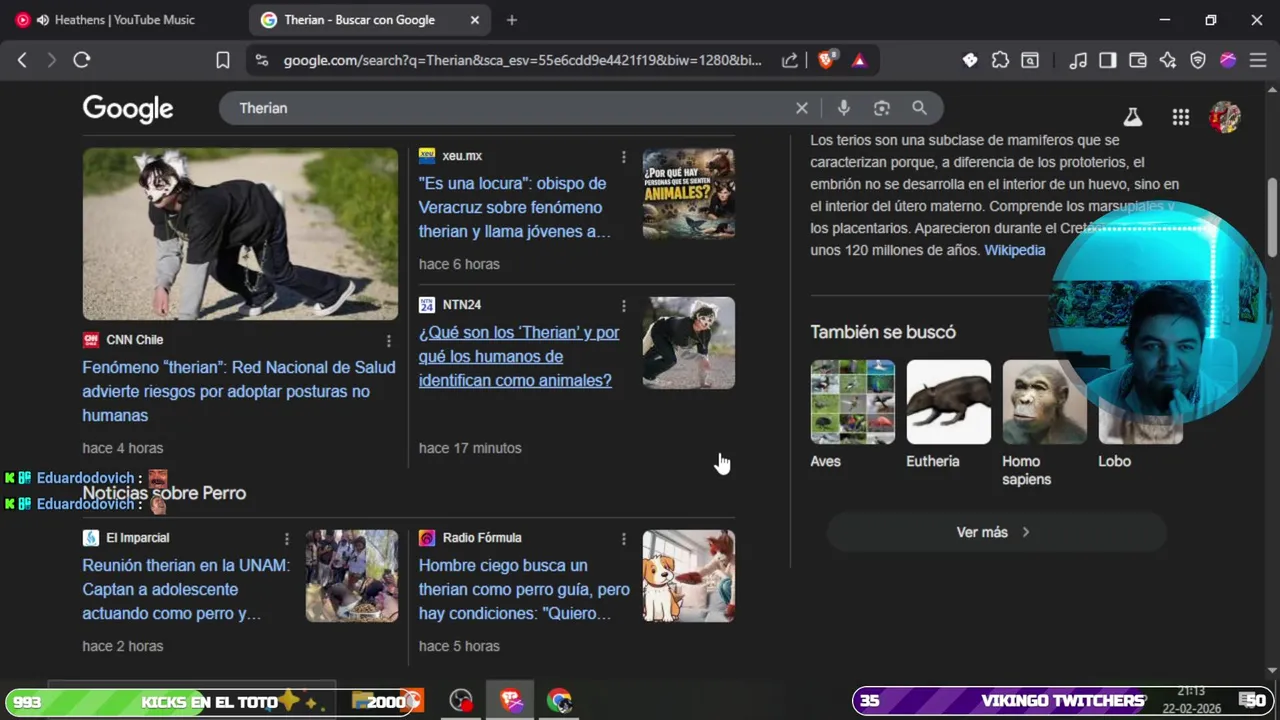This screenshot has height=720, width=1280.
Task: Switch to the Heathens YouTube Music tab
Action: (x=123, y=20)
